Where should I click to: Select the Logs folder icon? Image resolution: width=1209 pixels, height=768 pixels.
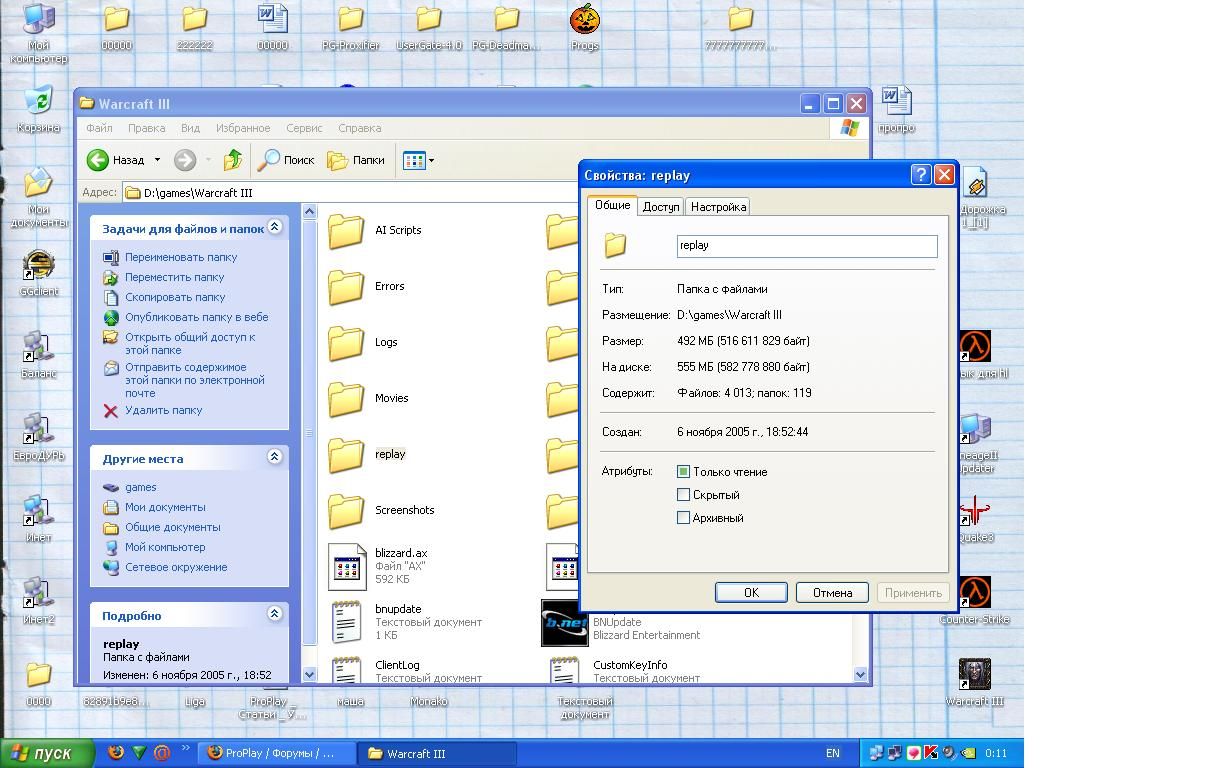[346, 343]
